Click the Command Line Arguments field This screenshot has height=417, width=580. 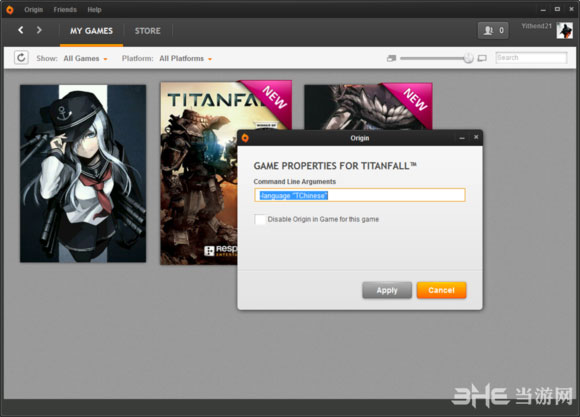point(360,195)
